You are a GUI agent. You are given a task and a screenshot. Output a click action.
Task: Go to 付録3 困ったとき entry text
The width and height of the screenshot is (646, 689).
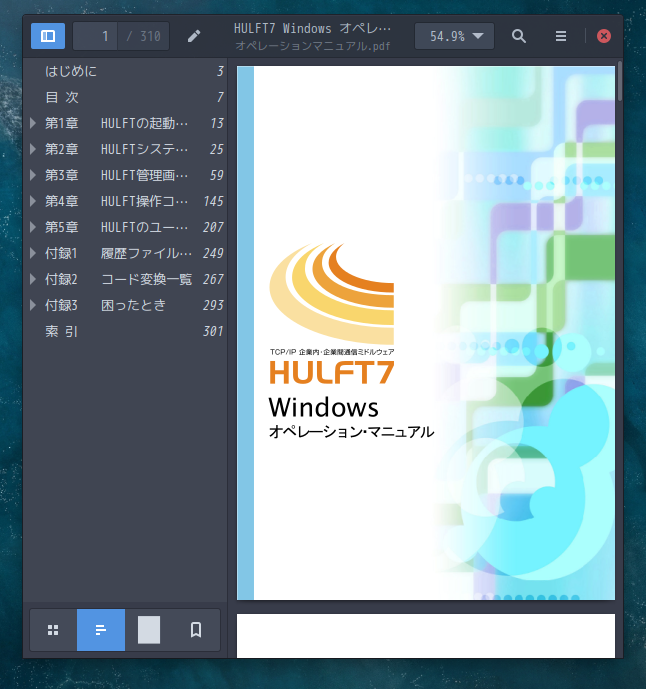click(x=105, y=305)
